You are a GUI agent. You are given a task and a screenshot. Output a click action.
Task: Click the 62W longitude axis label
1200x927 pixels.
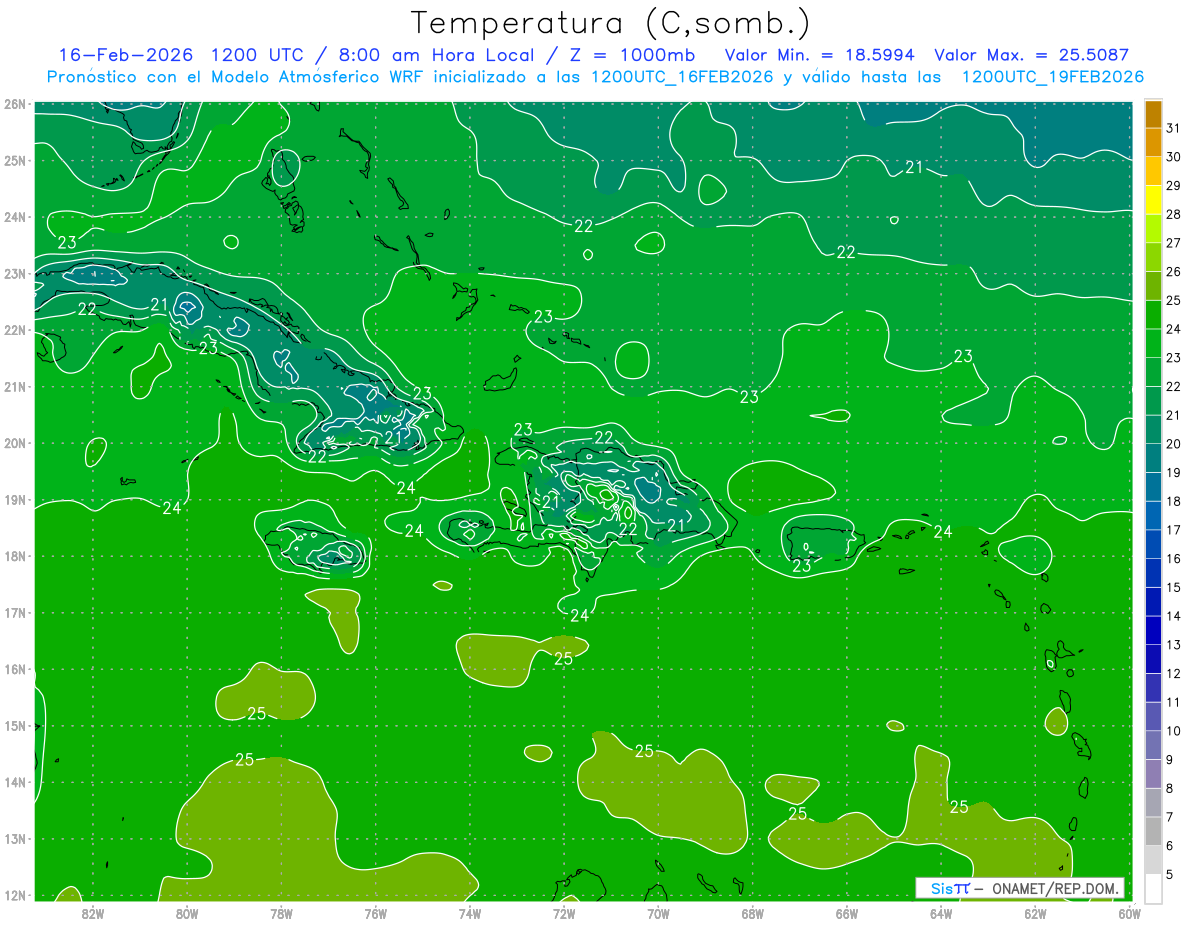click(1035, 913)
